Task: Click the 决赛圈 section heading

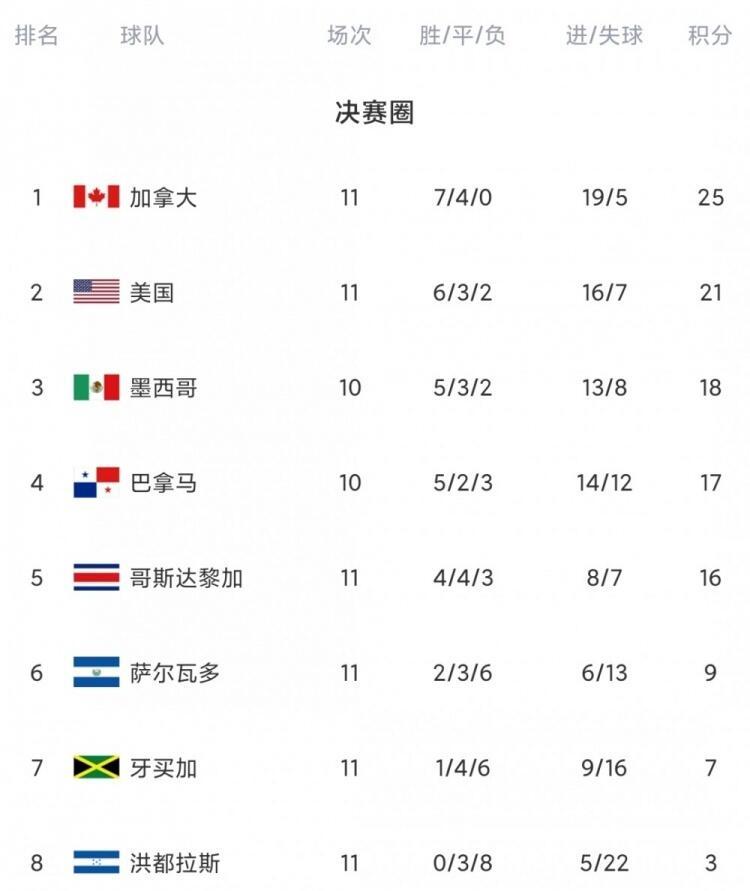Action: tap(374, 112)
